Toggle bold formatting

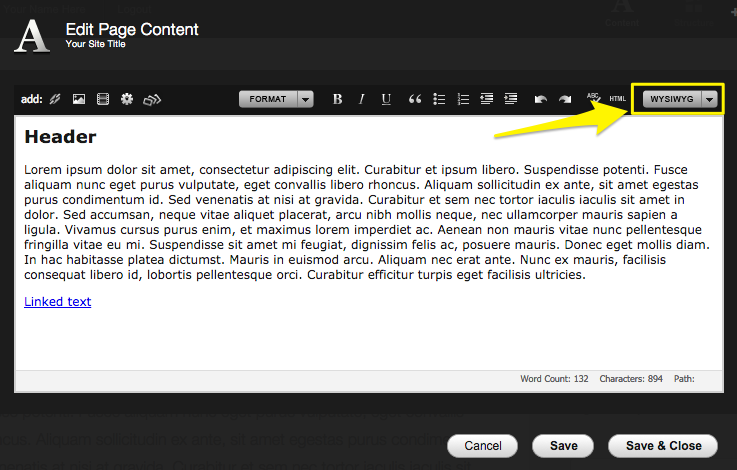(337, 99)
